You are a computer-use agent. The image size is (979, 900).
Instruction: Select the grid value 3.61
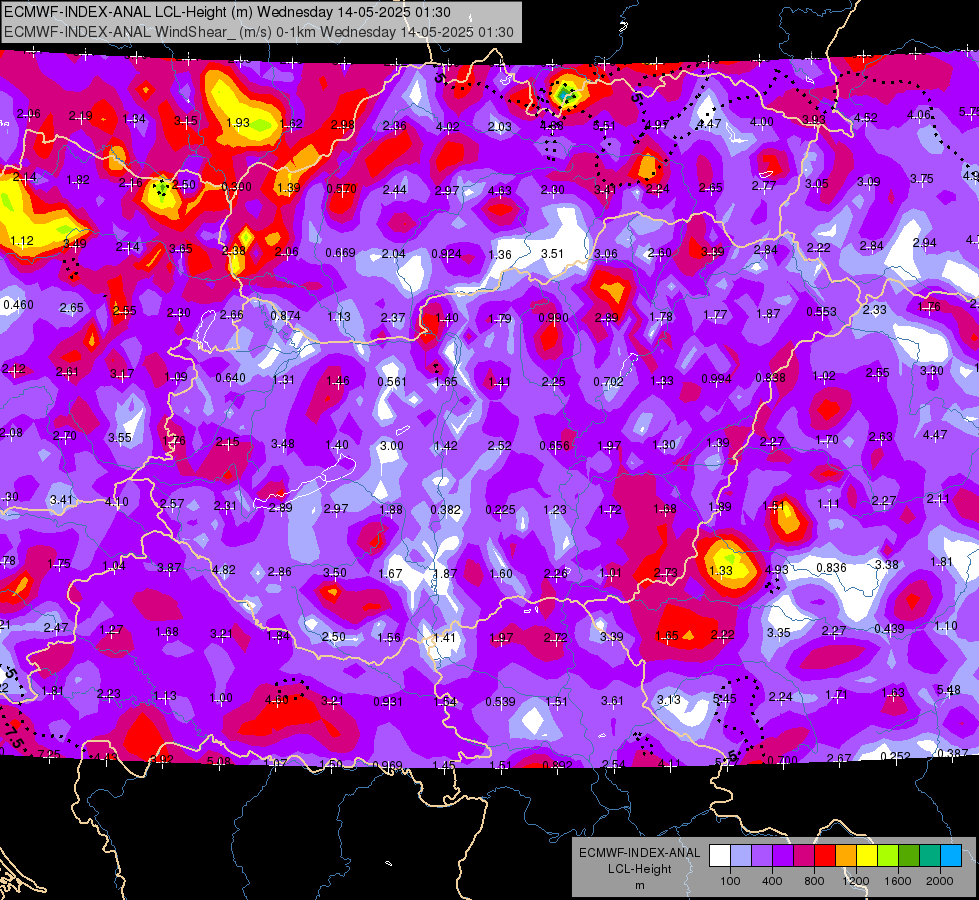coord(612,701)
